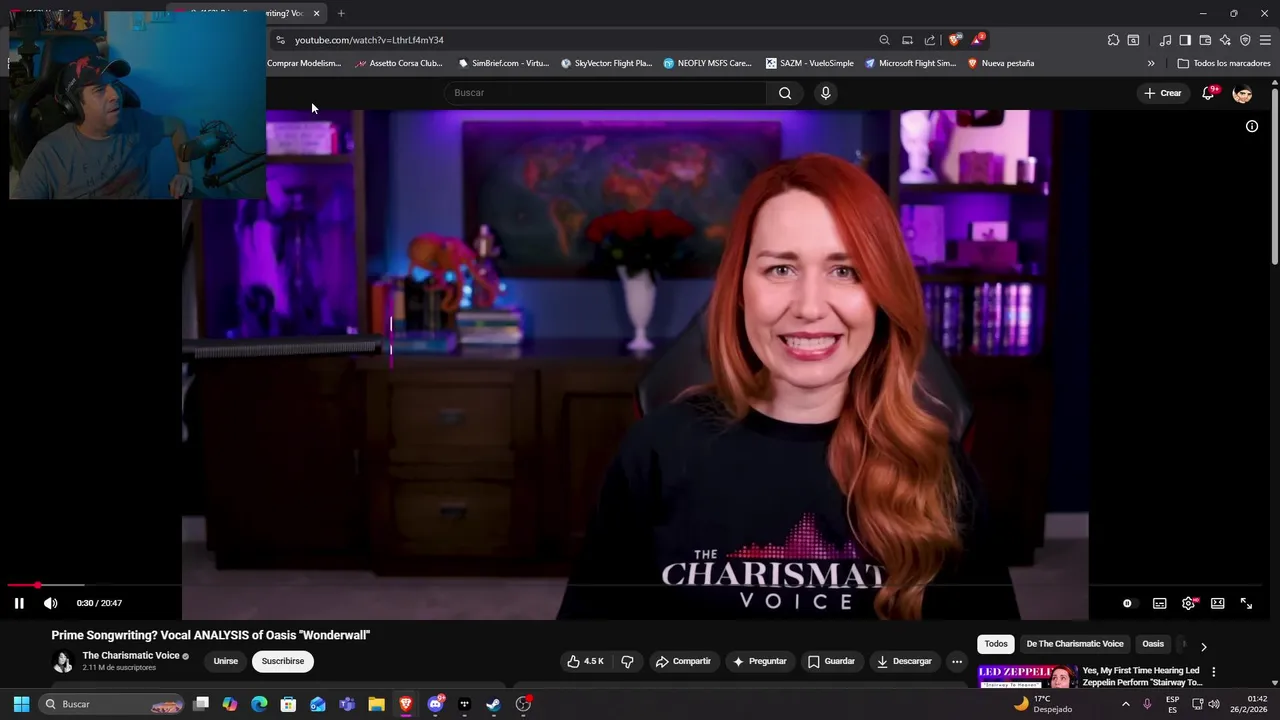
Task: Open the Brave media playlist music icon
Action: [1165, 40]
